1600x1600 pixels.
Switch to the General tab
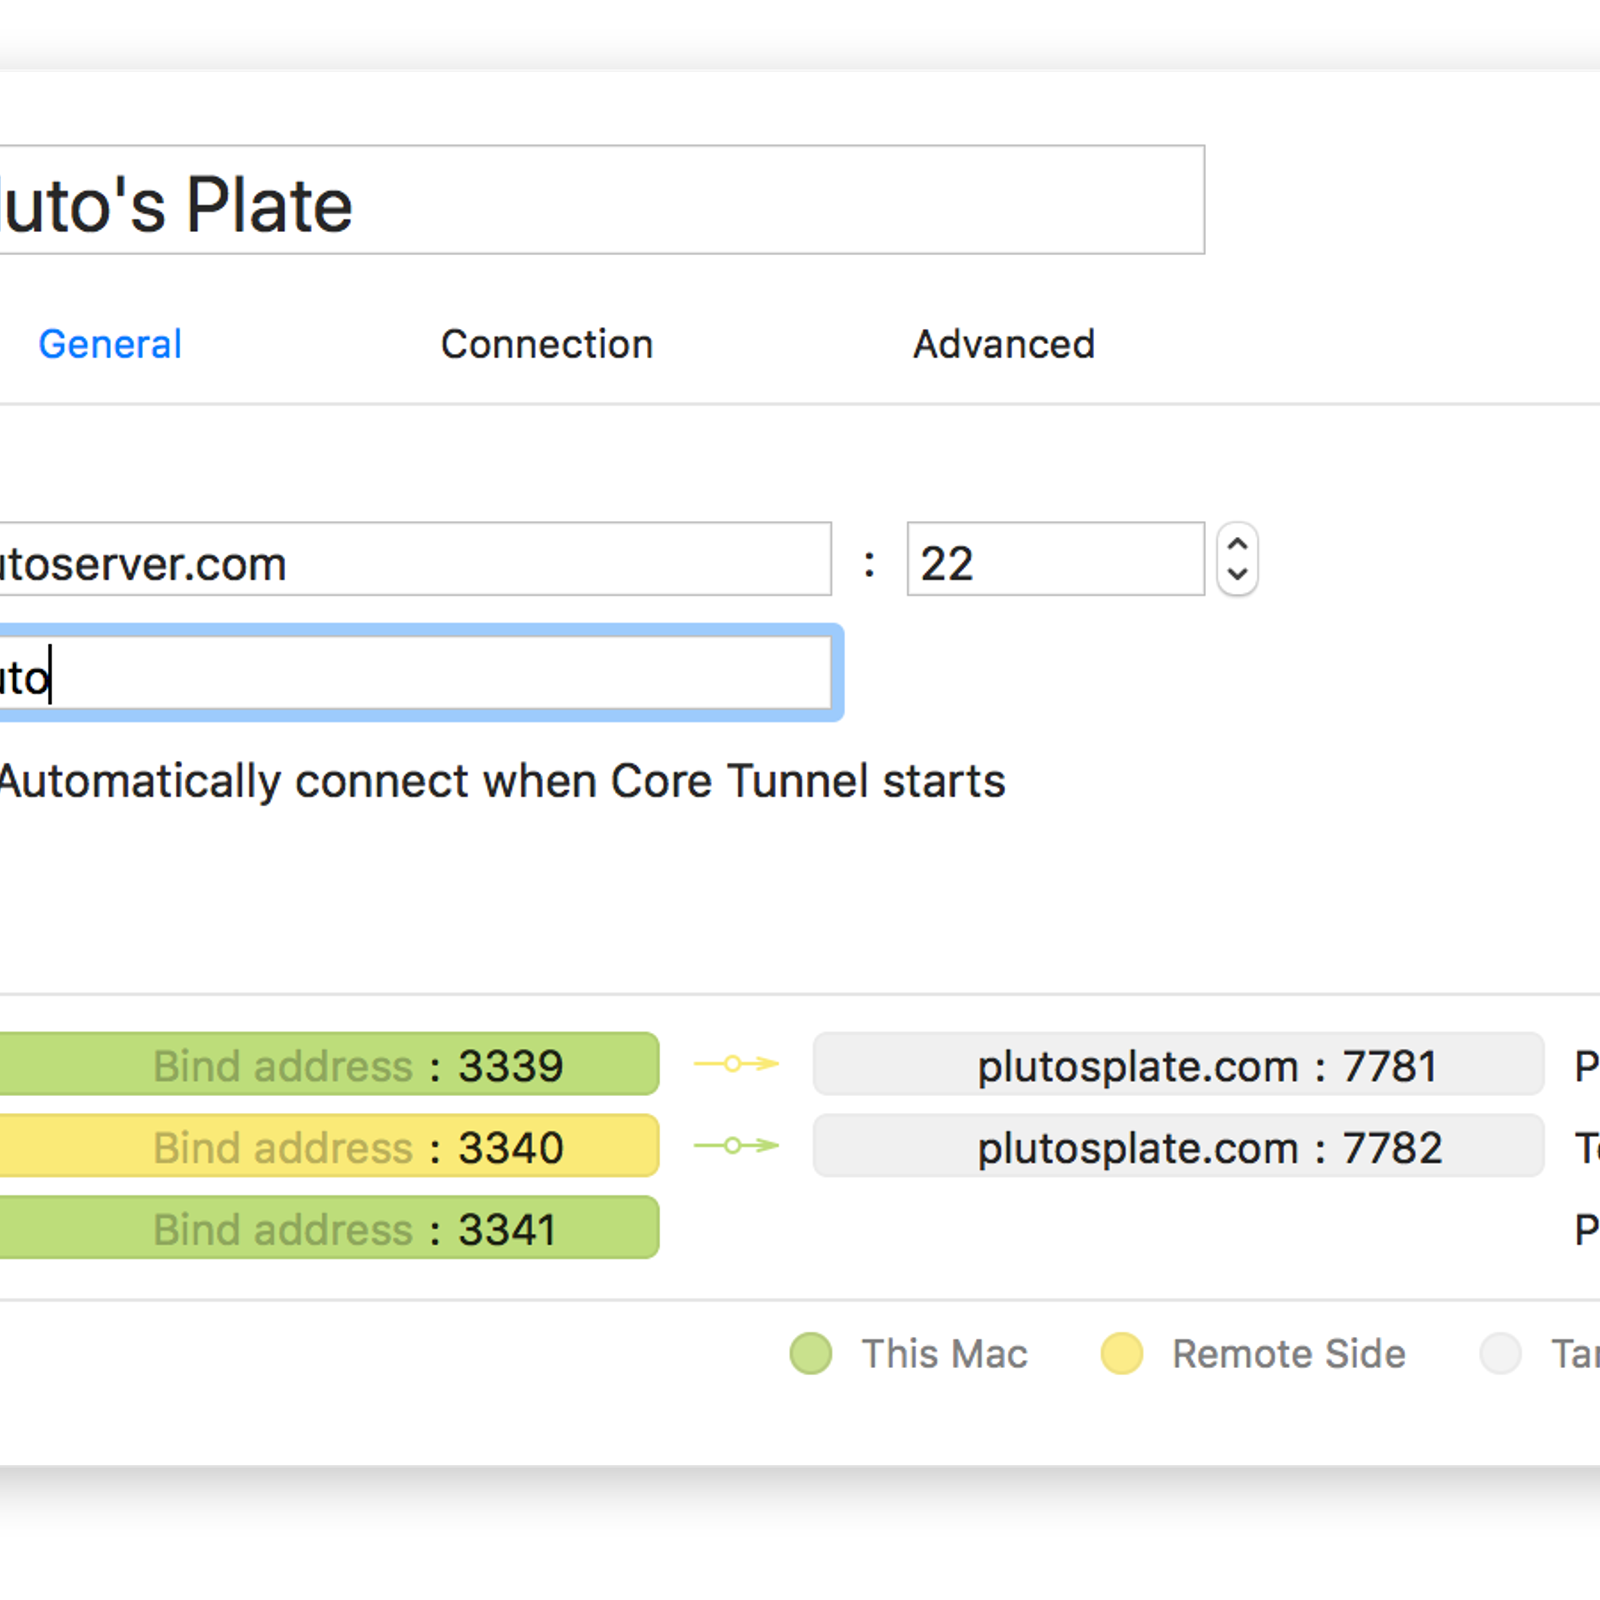pyautogui.click(x=110, y=344)
